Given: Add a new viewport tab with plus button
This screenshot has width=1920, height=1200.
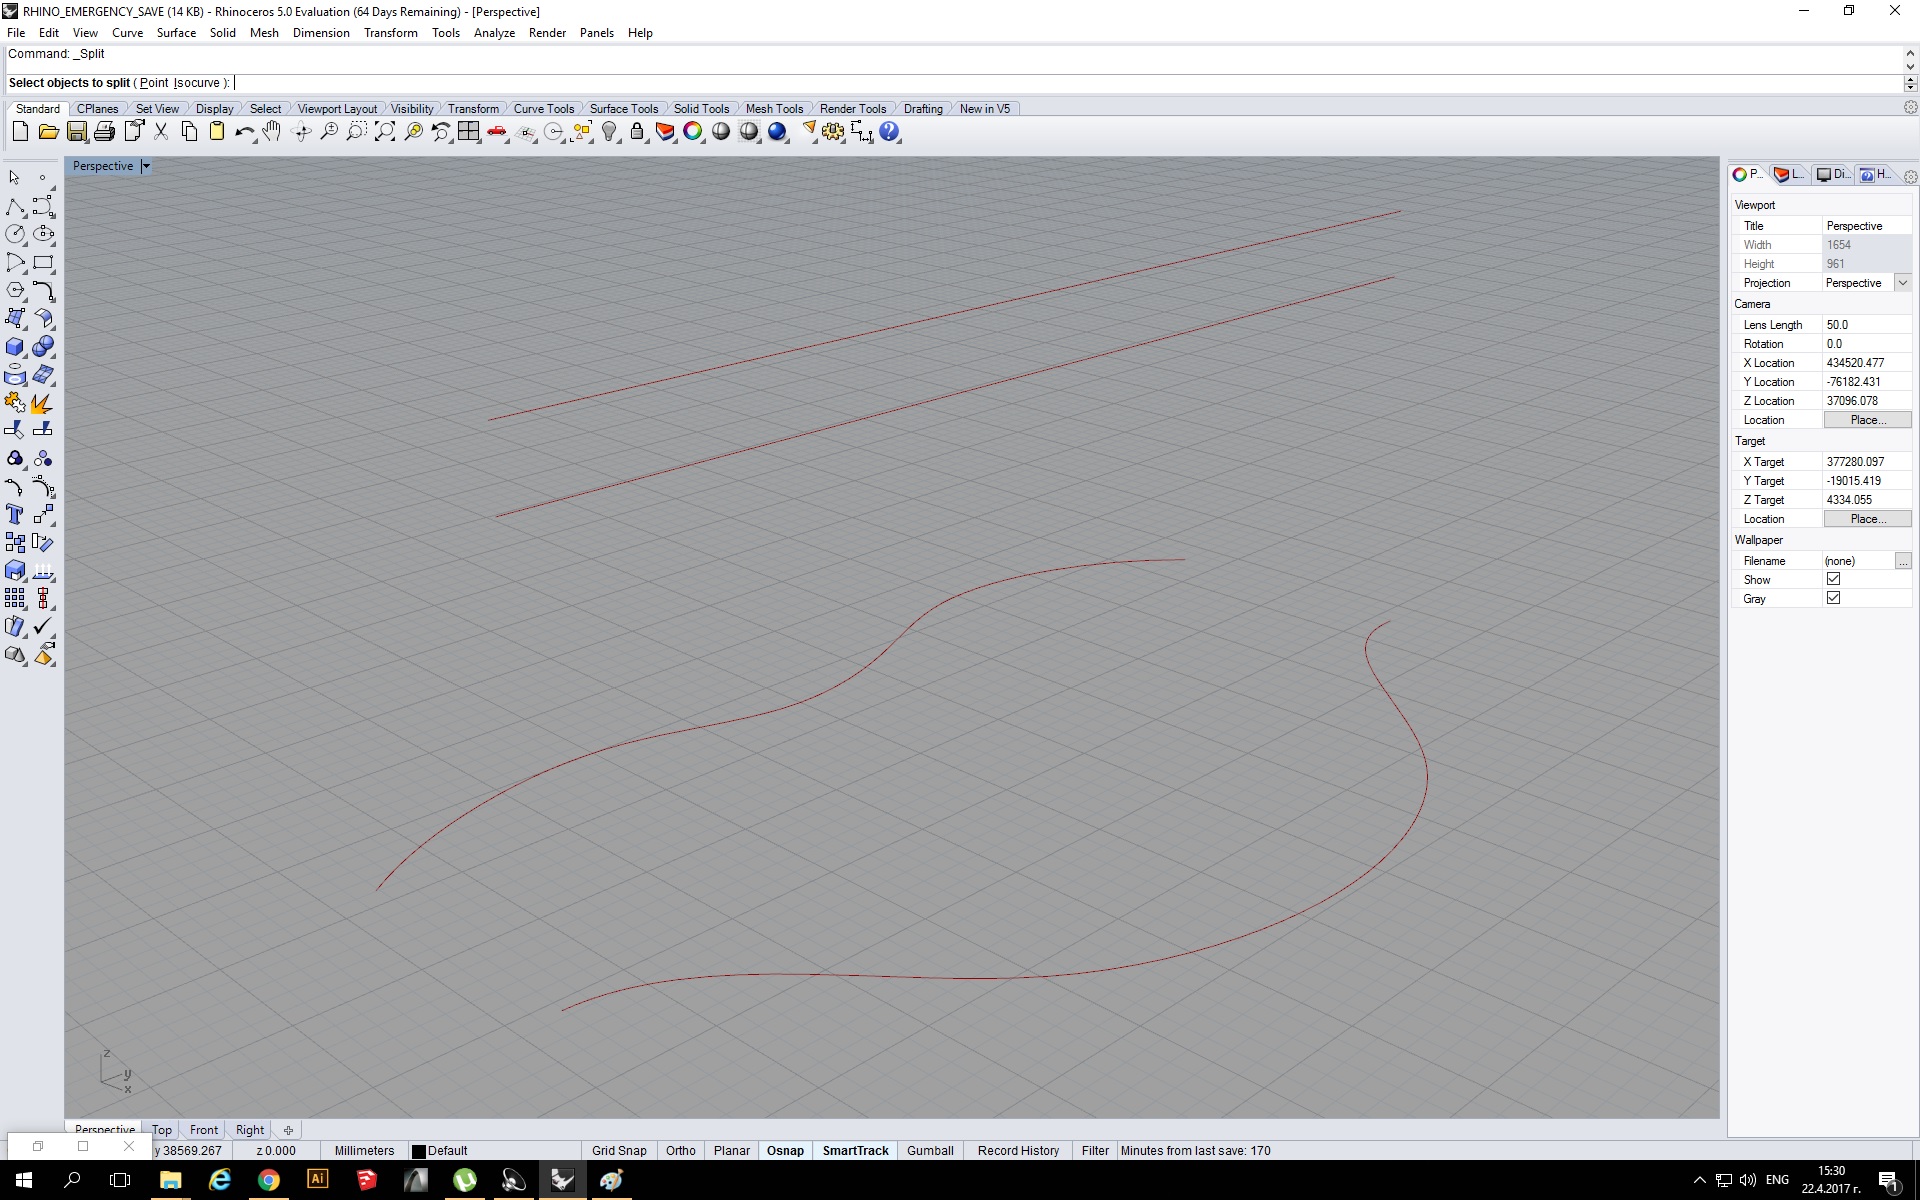Looking at the screenshot, I should click(288, 1130).
